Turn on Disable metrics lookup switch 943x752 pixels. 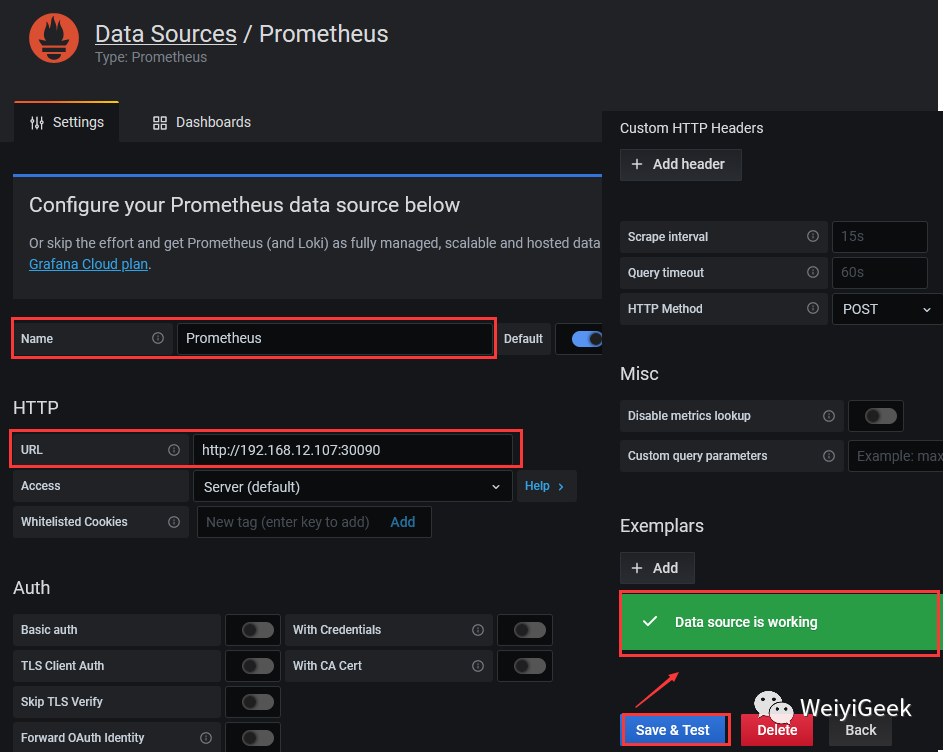[880, 416]
